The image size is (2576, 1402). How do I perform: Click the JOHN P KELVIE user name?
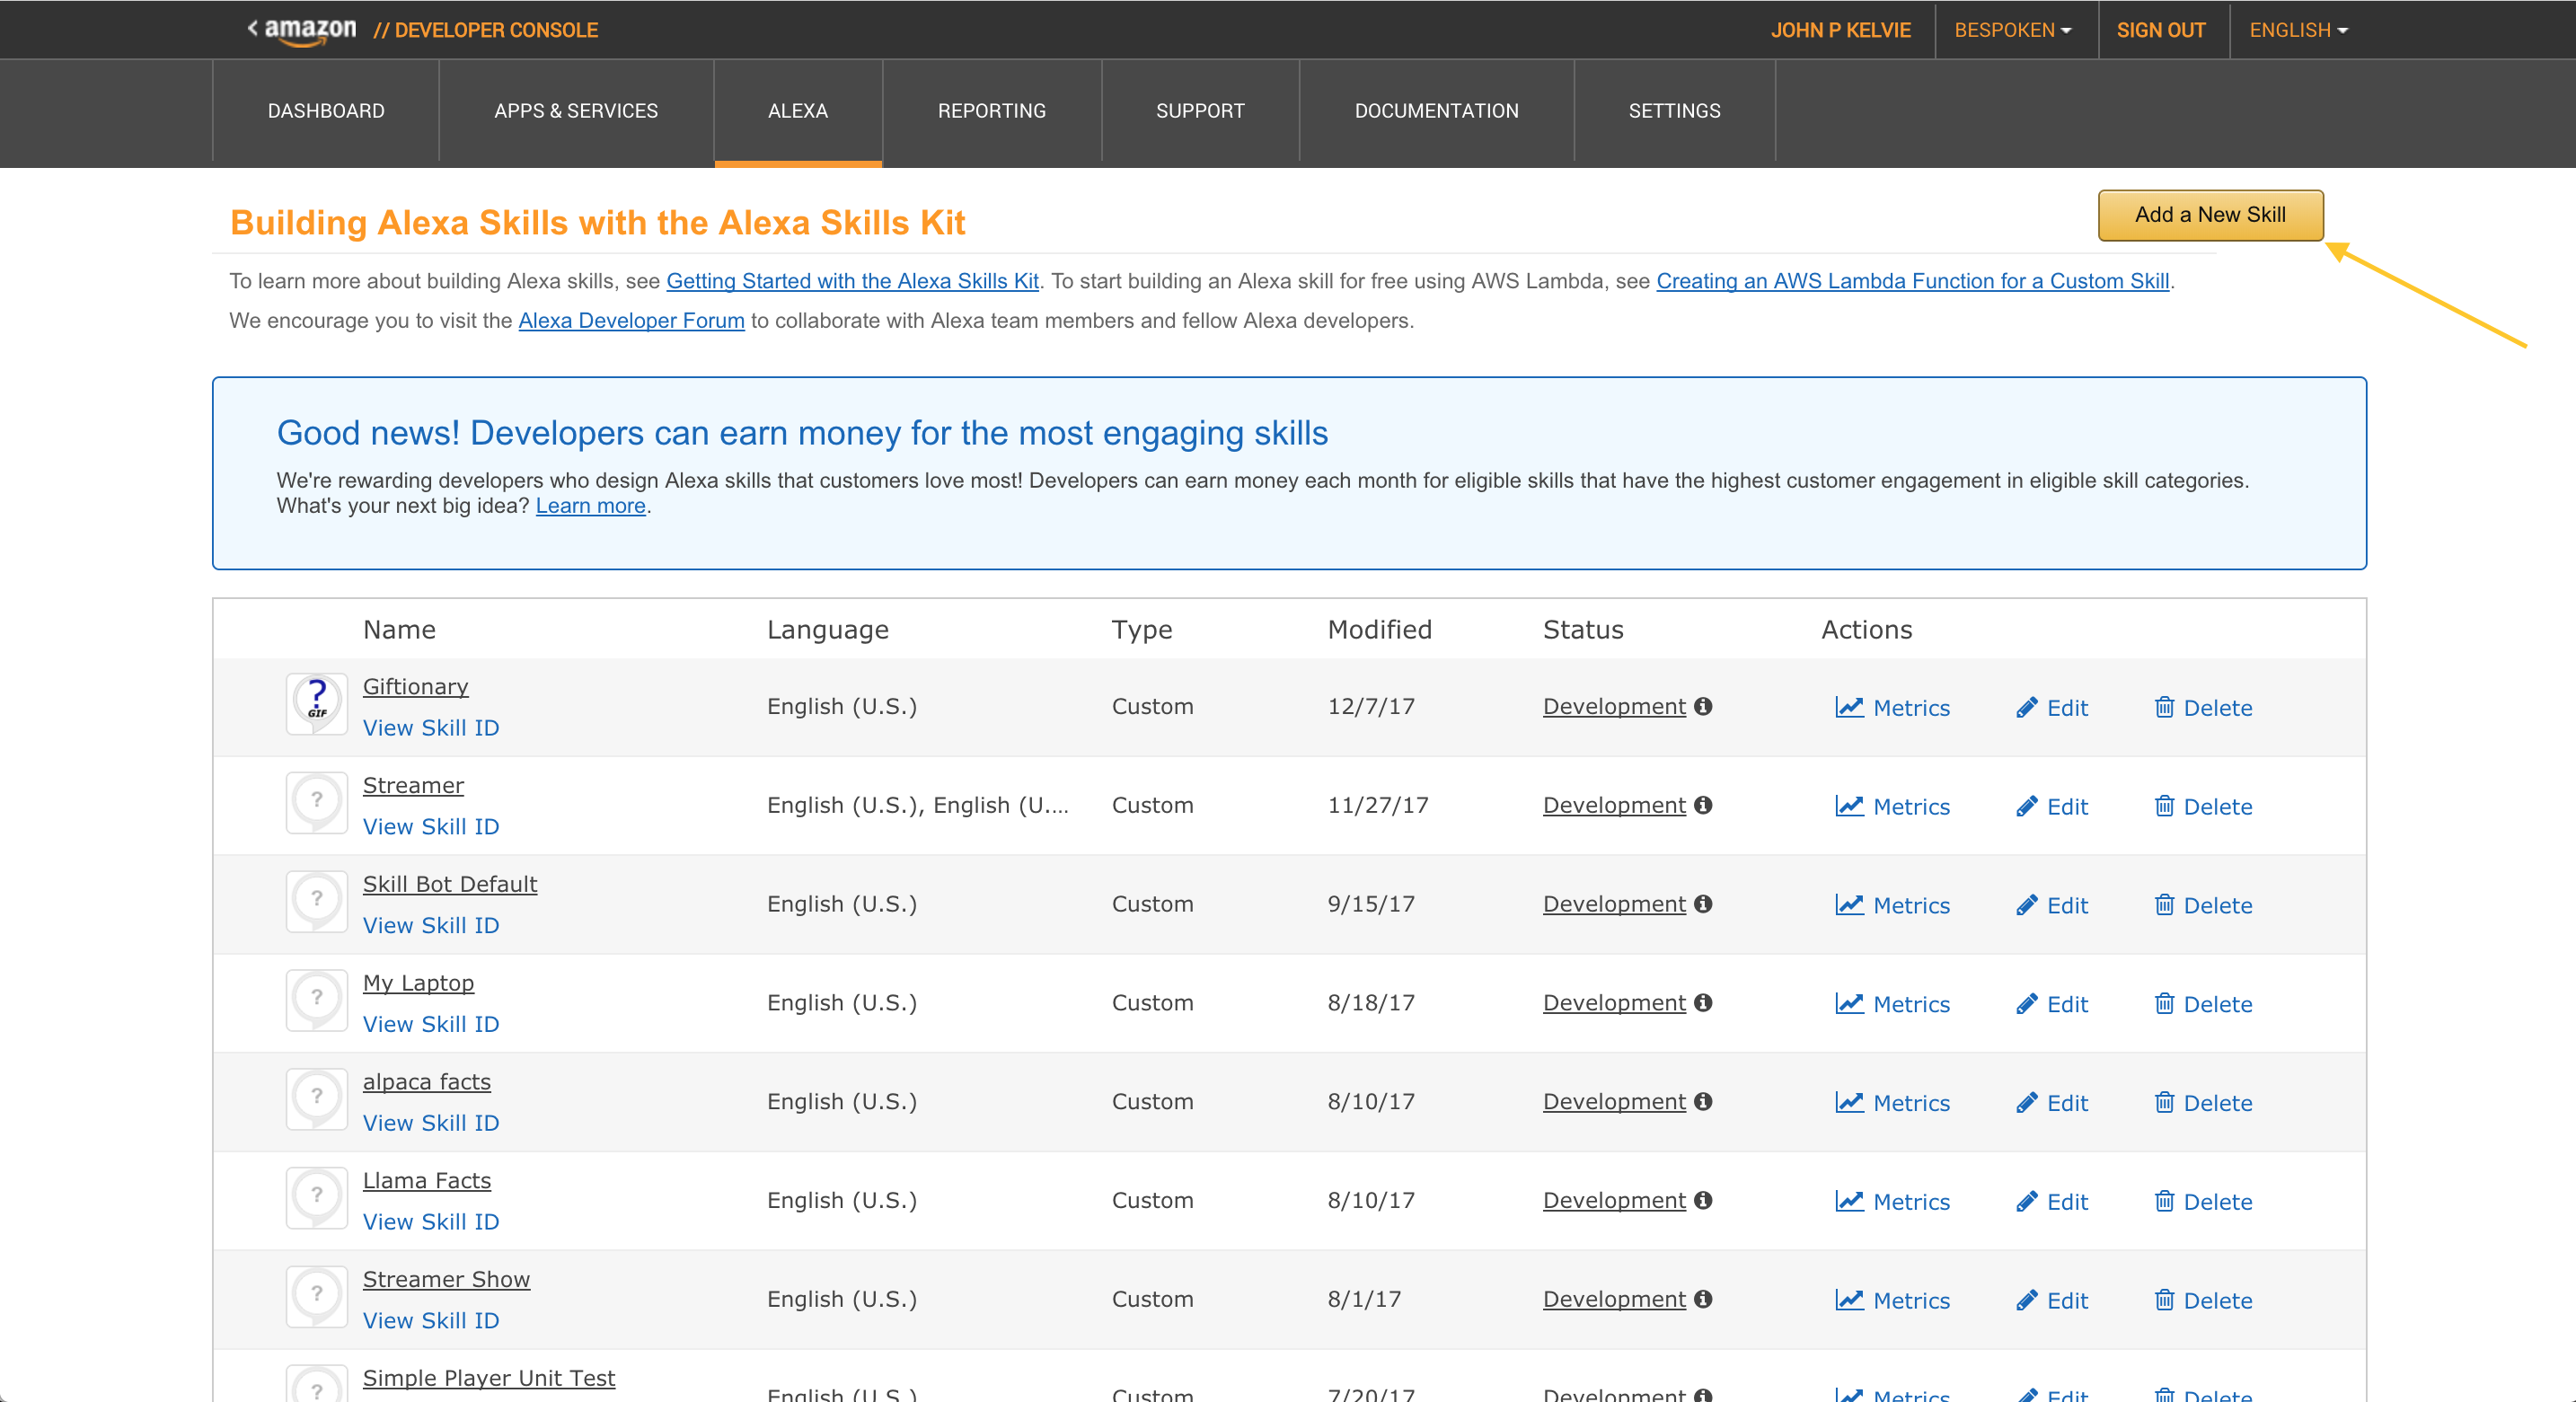tap(1840, 30)
